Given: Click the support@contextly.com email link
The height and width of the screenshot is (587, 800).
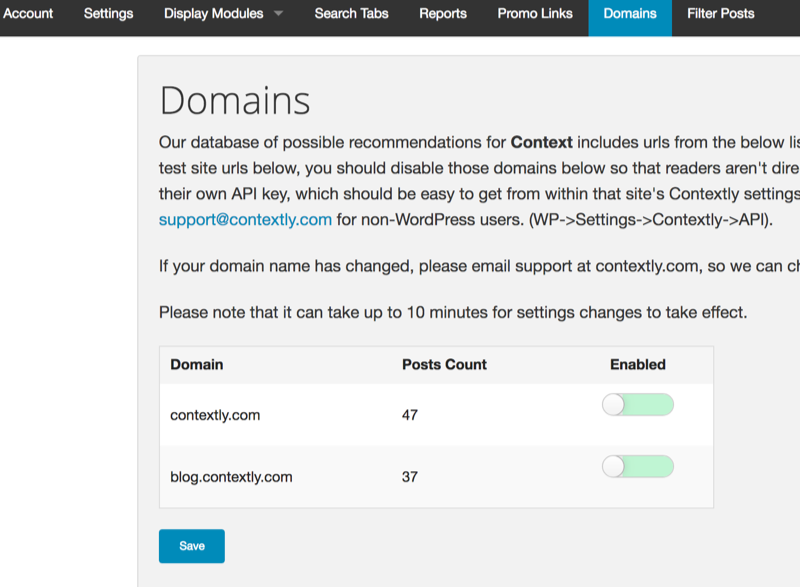Looking at the screenshot, I should (x=245, y=219).
